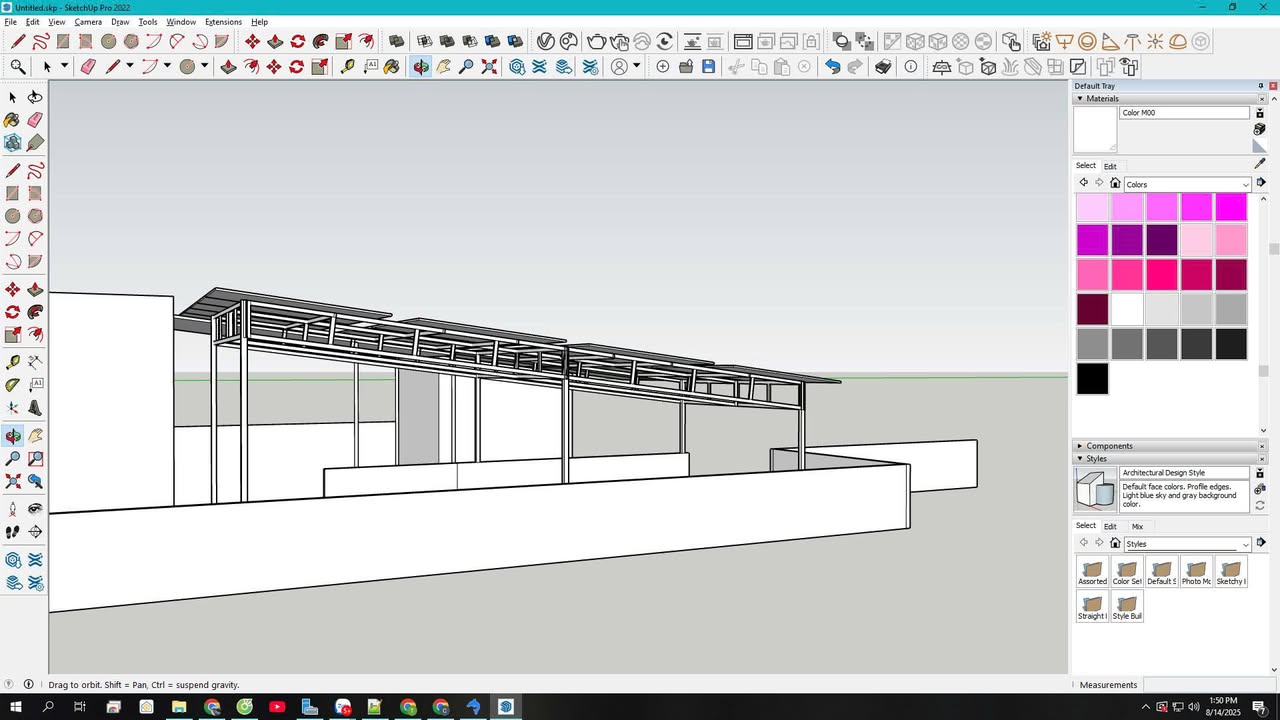This screenshot has height=720, width=1280.
Task: Choose the Walk footprints tool
Action: (x=13, y=532)
